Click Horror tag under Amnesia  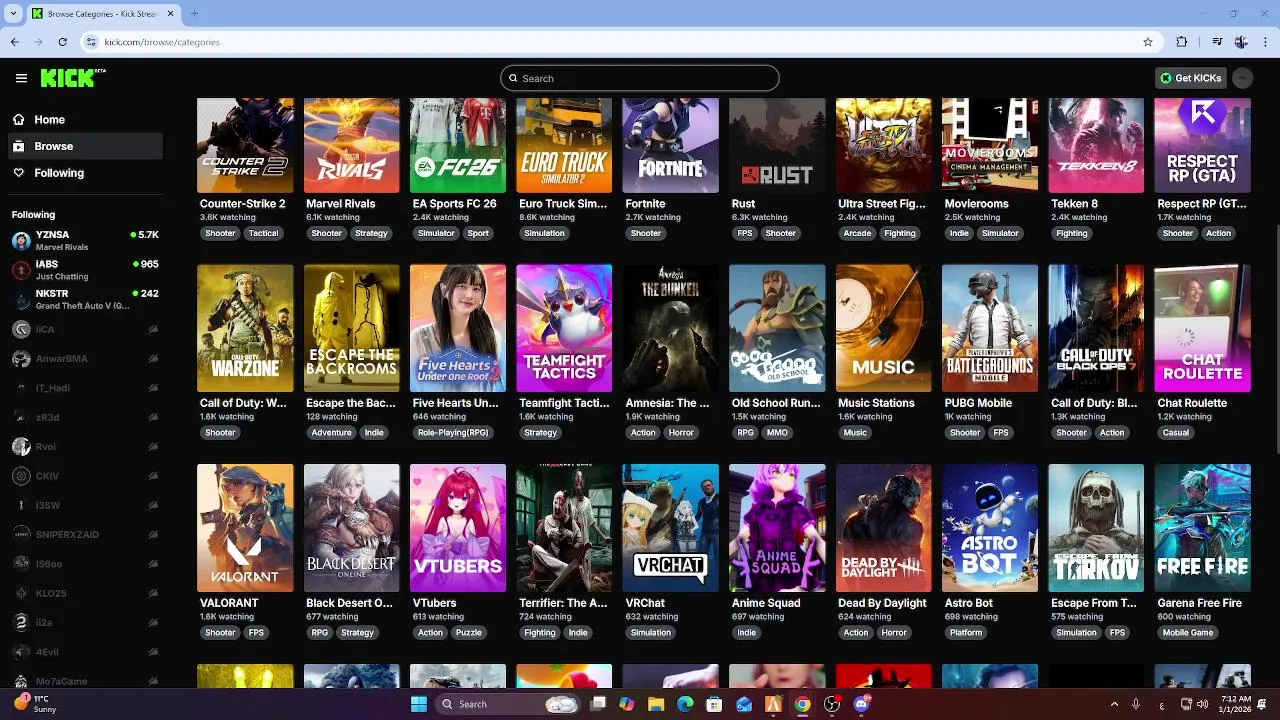click(x=681, y=433)
